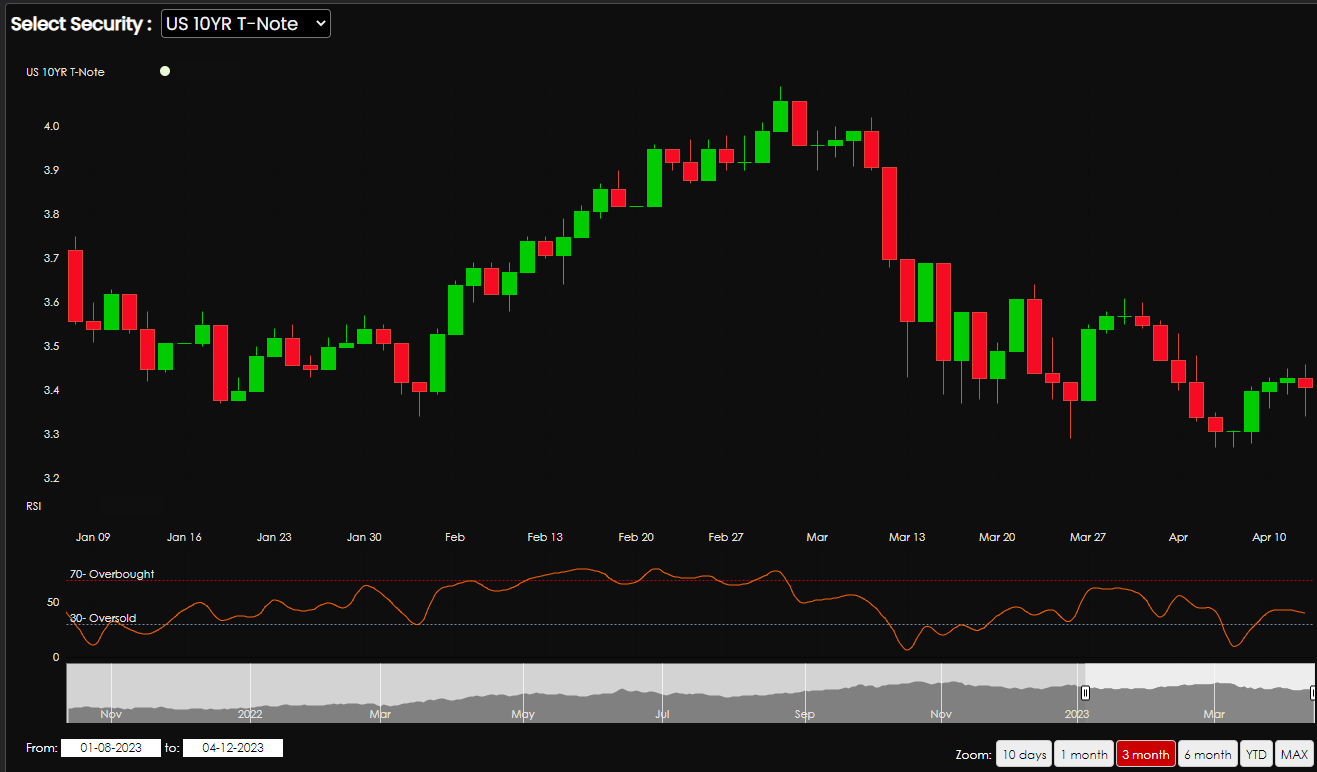Viewport: 1317px width, 772px height.
Task: Grab the right navigator range handle
Action: [1312, 692]
